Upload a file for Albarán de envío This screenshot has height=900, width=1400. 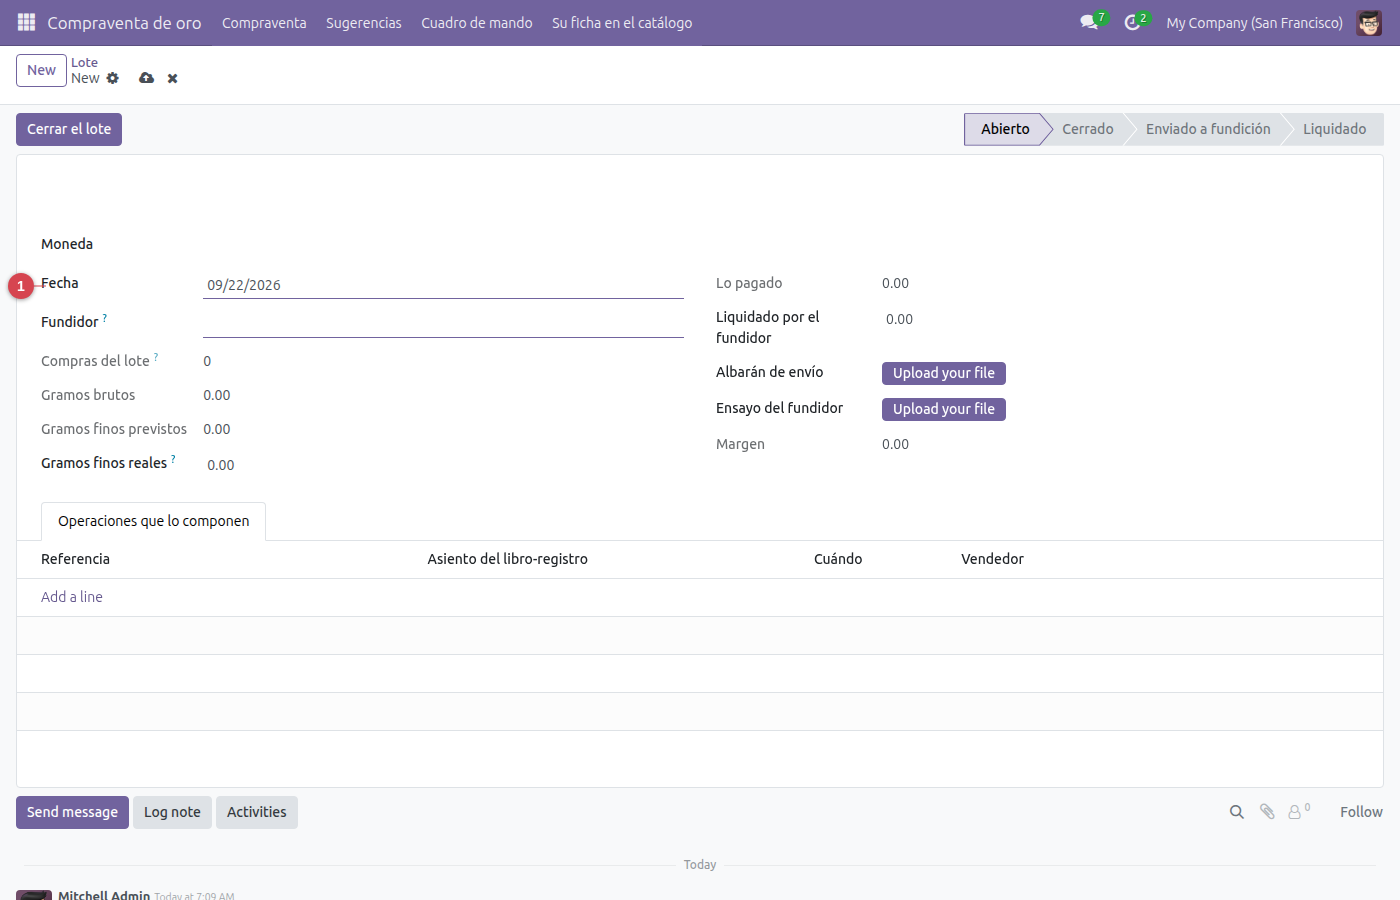pos(944,373)
